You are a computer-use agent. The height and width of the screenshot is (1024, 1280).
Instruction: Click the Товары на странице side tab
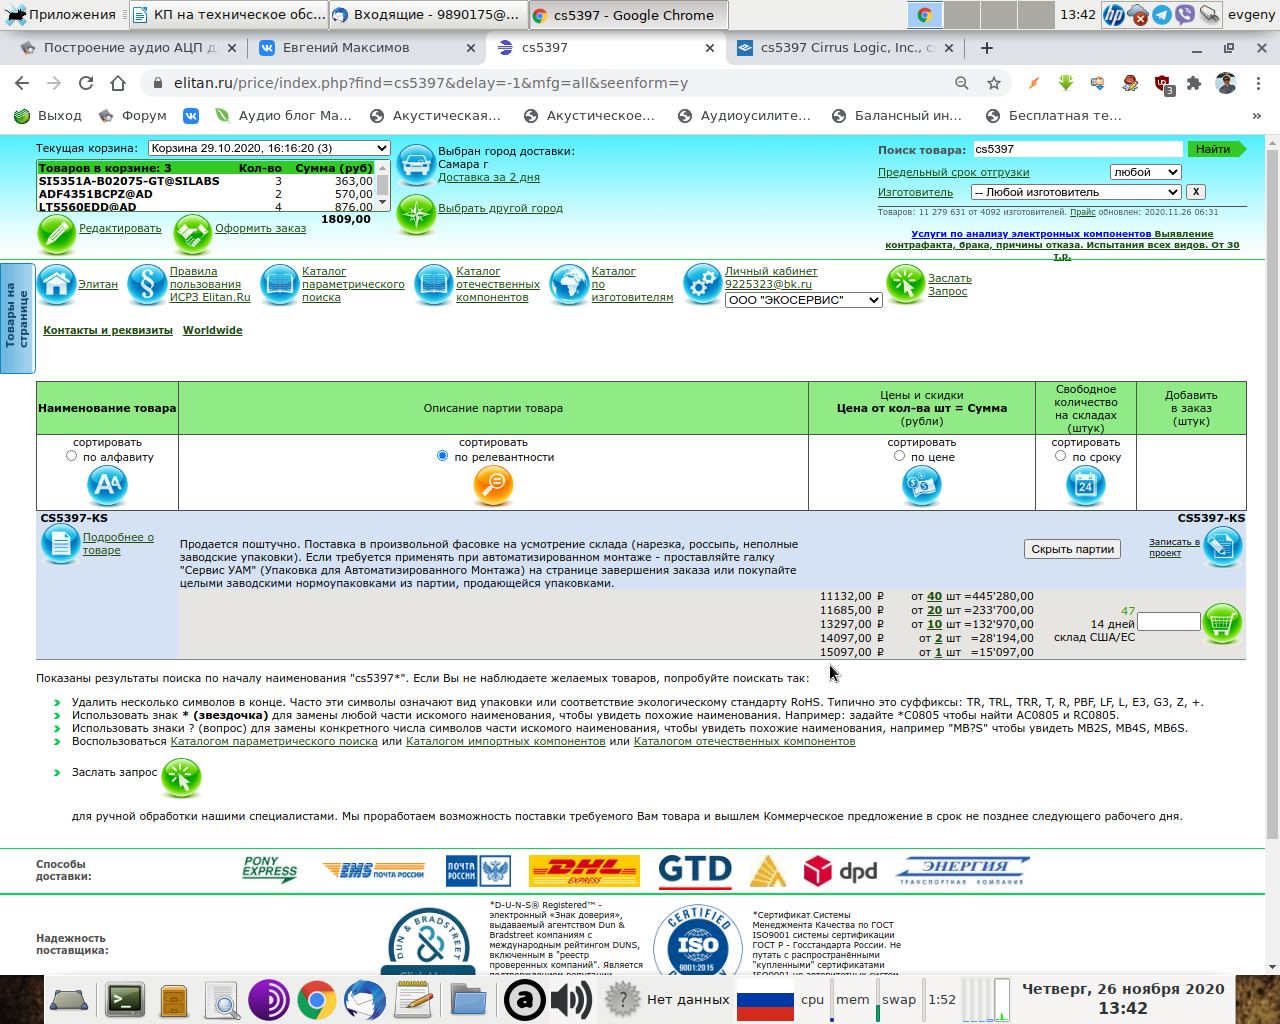[17, 317]
